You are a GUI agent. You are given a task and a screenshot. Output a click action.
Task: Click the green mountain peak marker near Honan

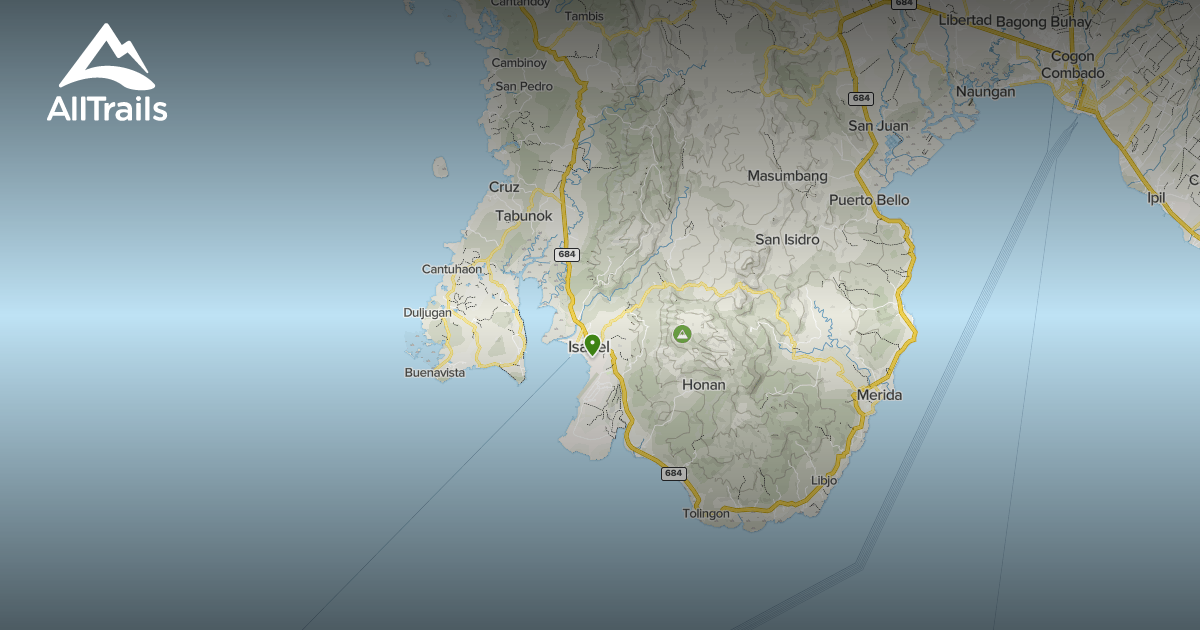point(681,336)
